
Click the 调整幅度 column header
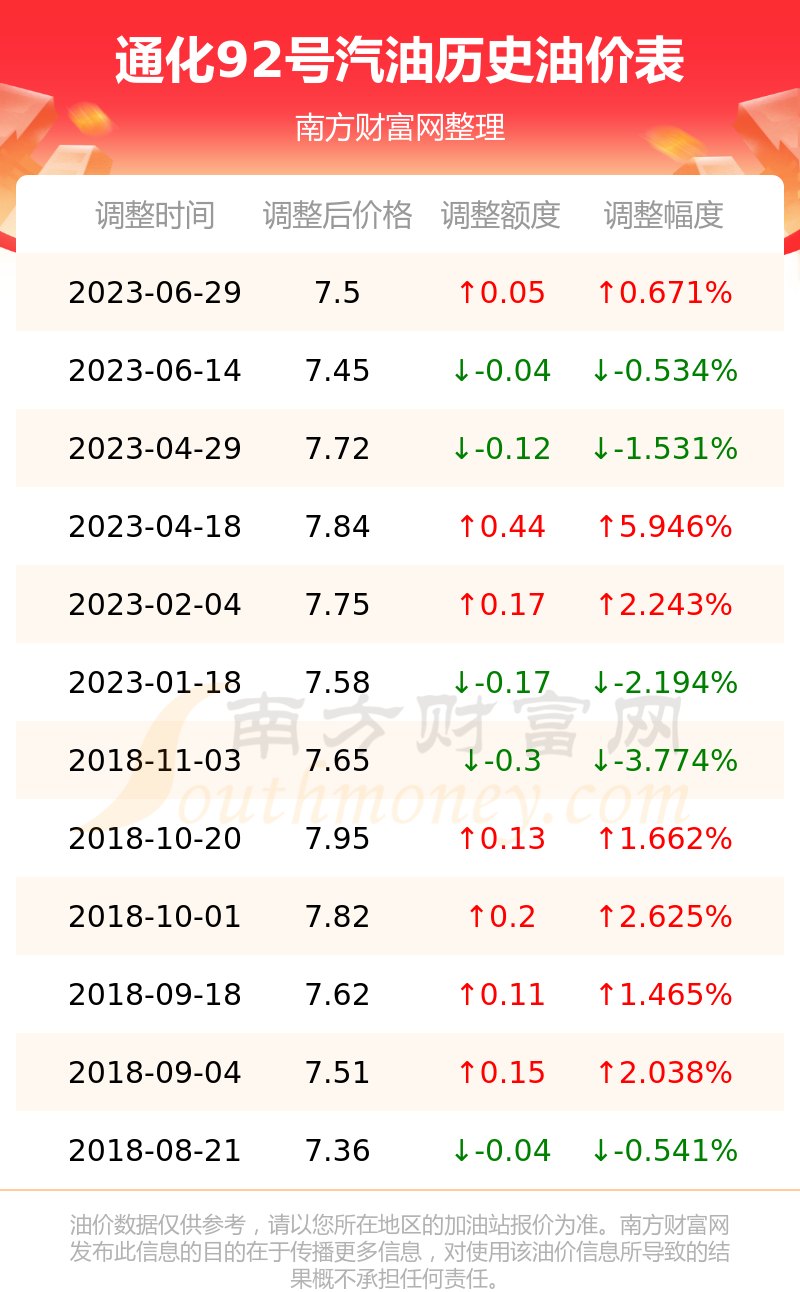click(664, 215)
